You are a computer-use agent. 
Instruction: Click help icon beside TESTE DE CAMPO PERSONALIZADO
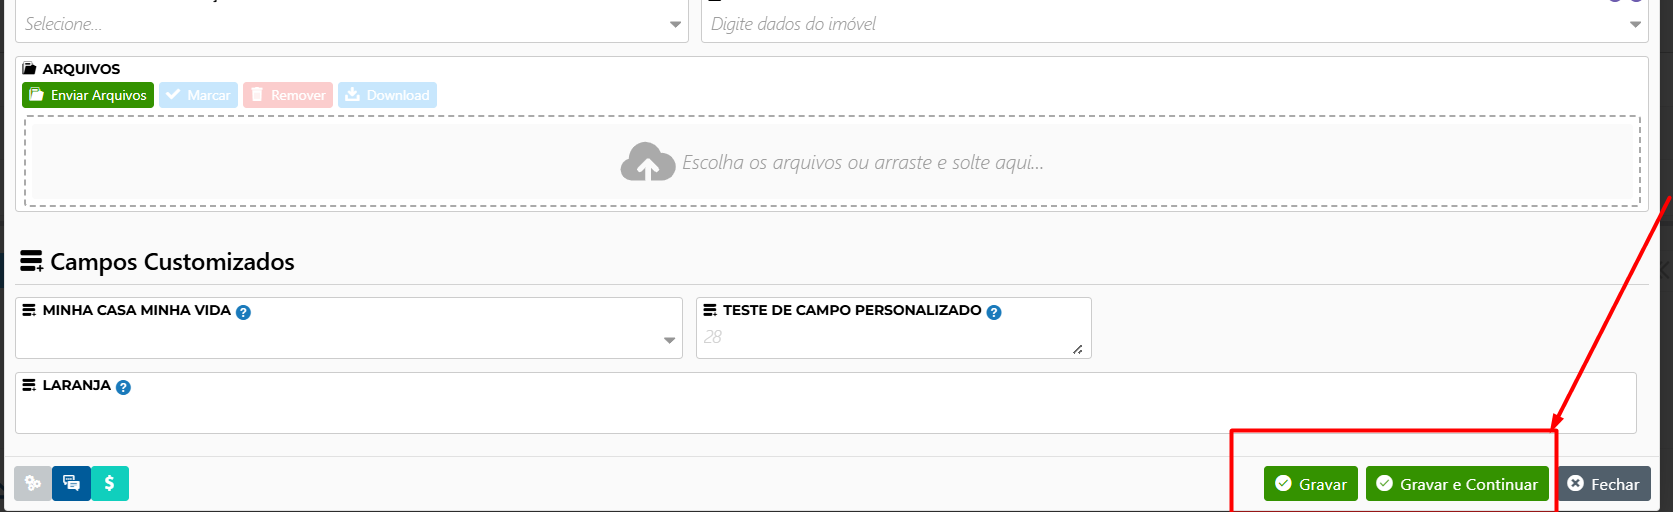(994, 312)
